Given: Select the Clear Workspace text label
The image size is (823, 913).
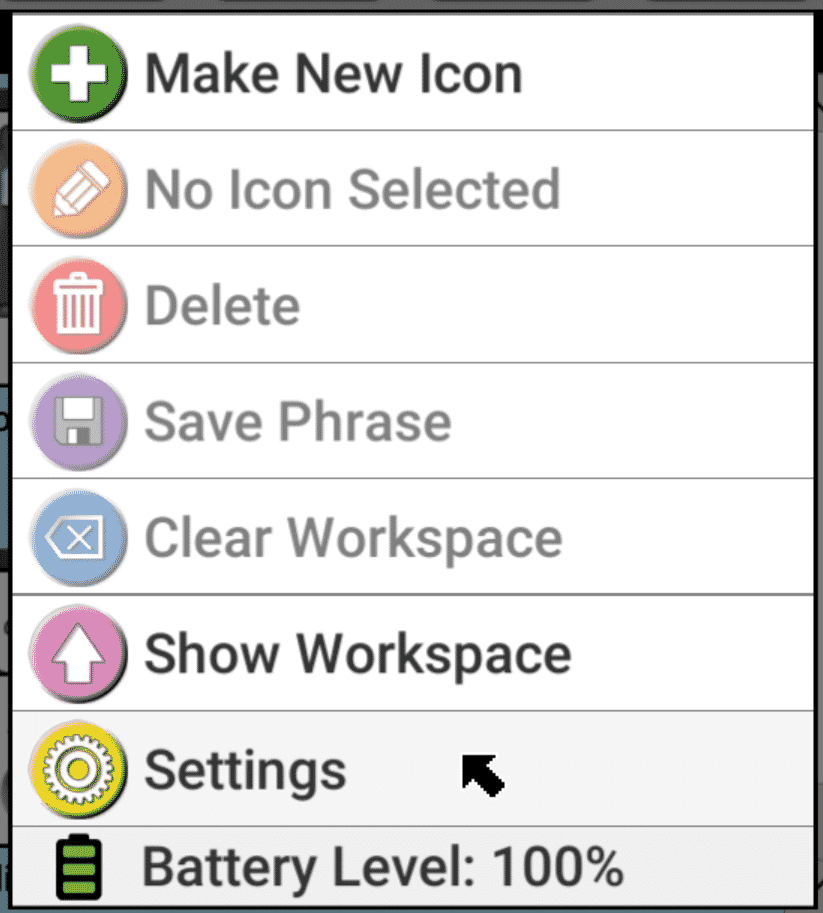Looking at the screenshot, I should click(353, 538).
